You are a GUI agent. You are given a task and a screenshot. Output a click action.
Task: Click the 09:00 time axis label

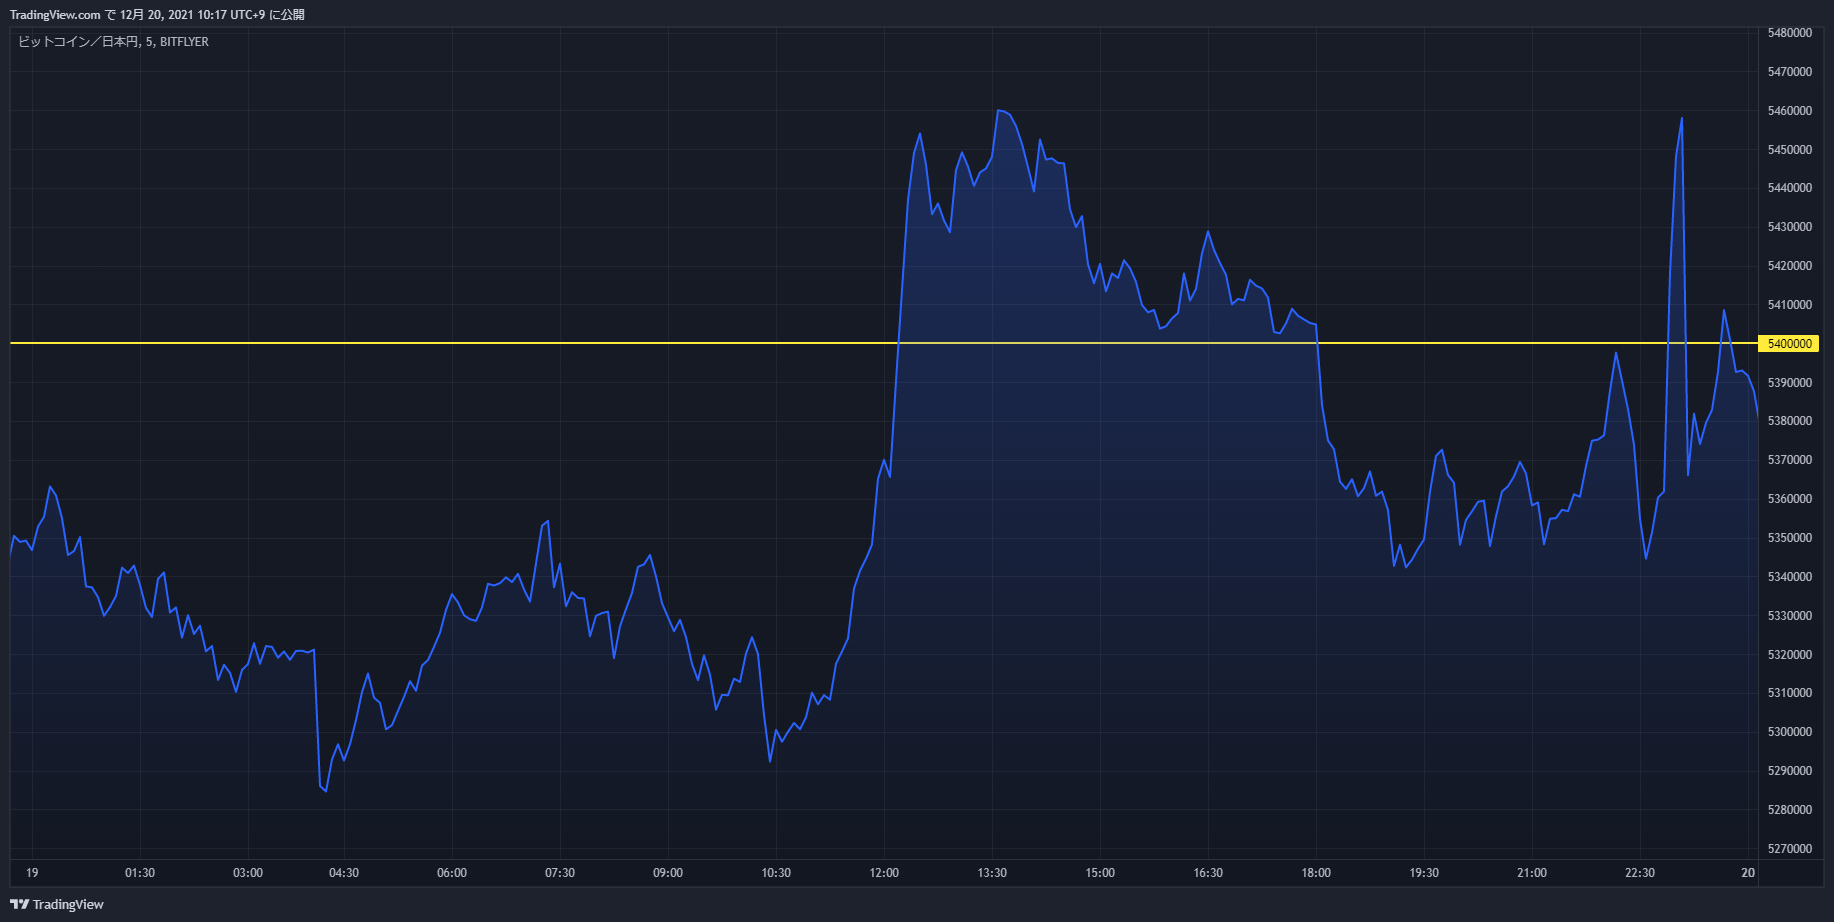pyautogui.click(x=668, y=873)
